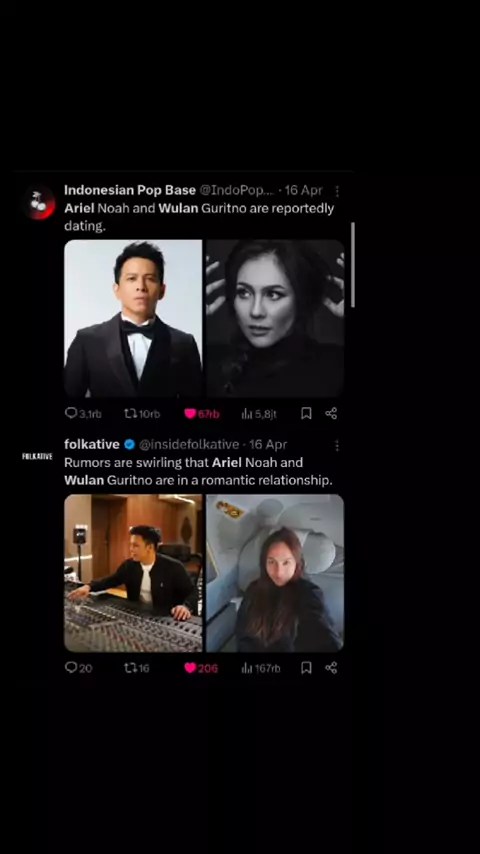Viewport: 480px width, 854px height.
Task: Bookmark the Indonesian Pop Base tweet
Action: pyautogui.click(x=306, y=413)
